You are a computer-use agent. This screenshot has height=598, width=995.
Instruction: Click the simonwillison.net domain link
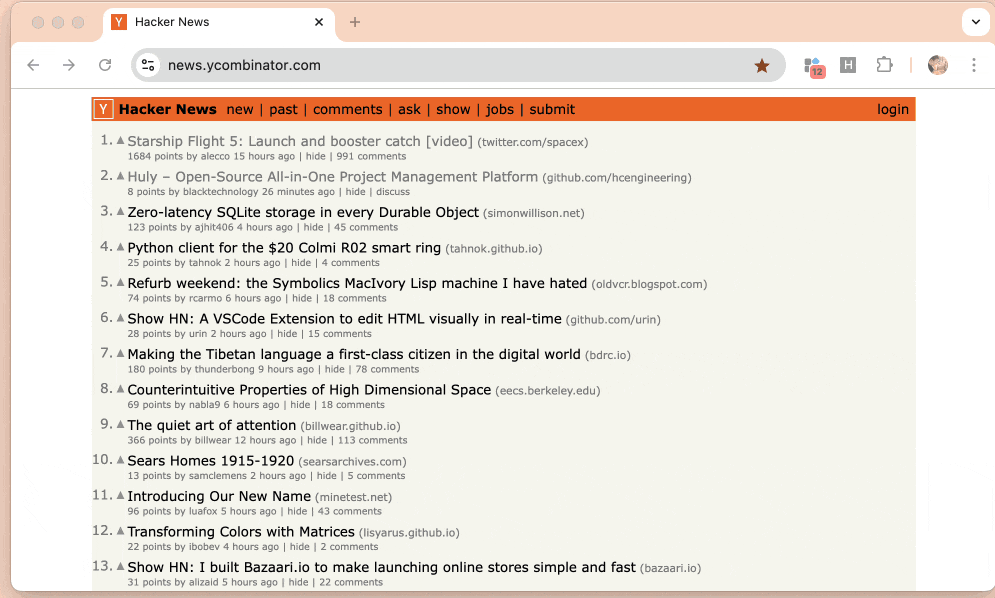534,213
